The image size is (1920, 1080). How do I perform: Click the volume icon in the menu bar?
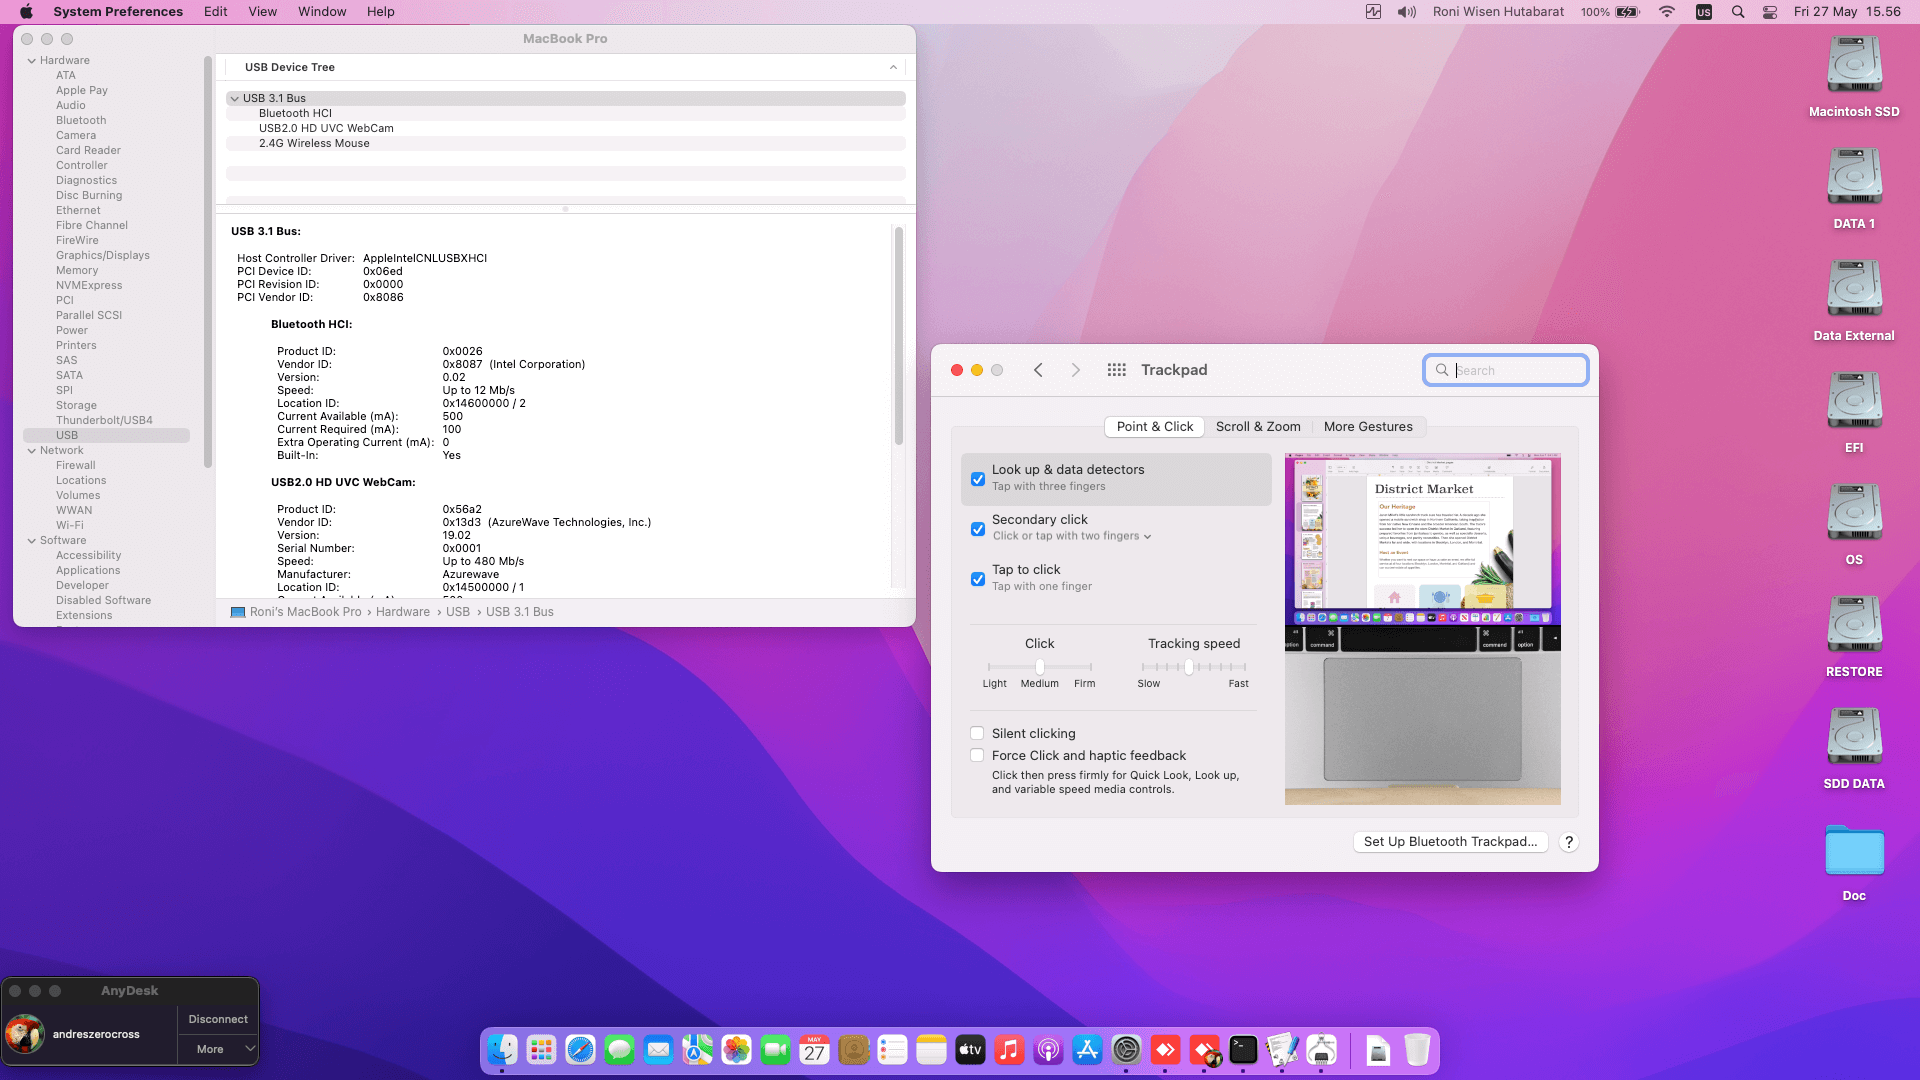[1407, 12]
